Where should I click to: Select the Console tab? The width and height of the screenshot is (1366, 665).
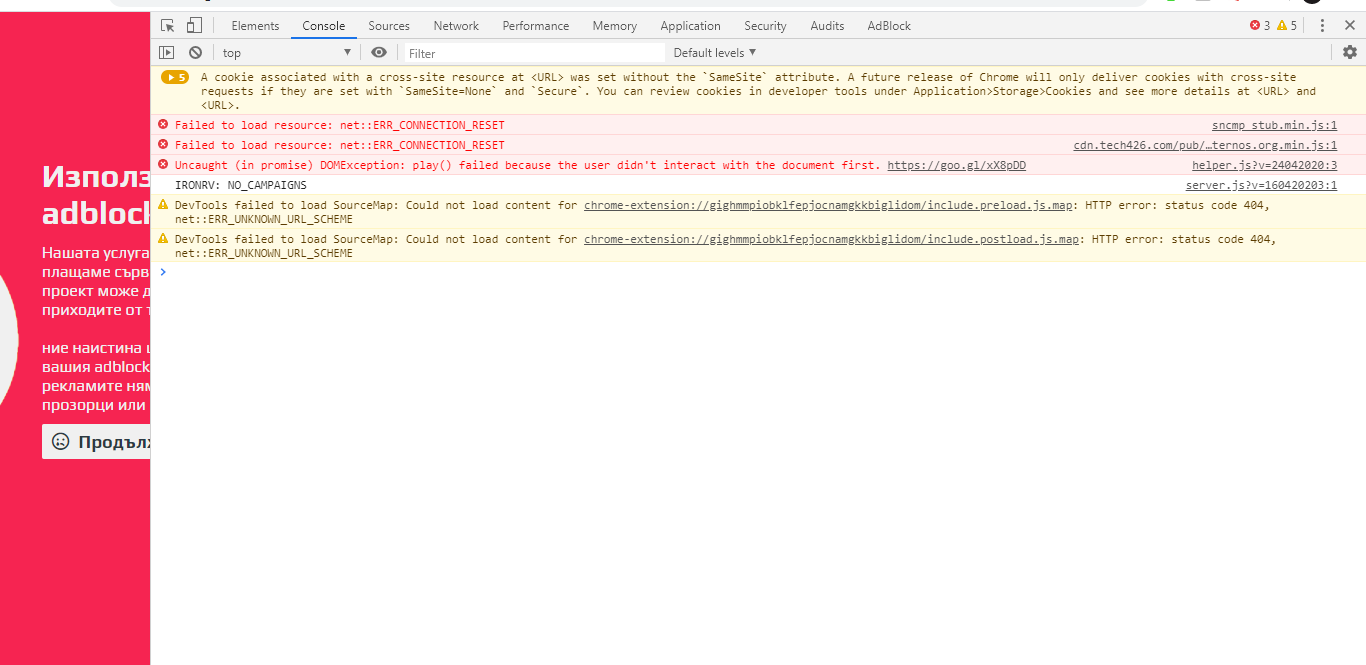click(324, 26)
